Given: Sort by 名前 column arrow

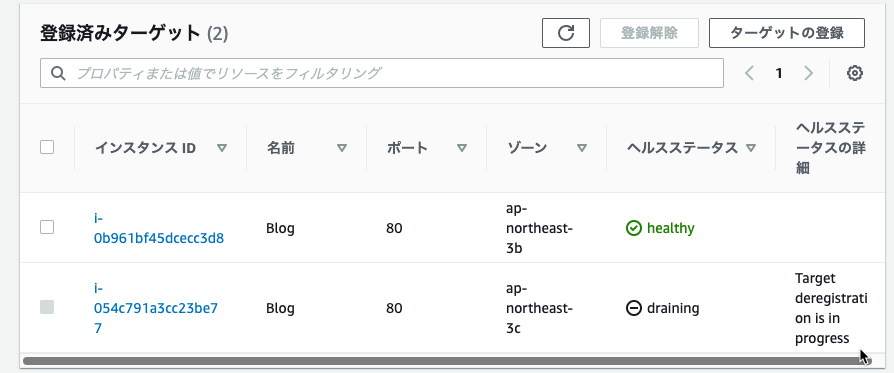Looking at the screenshot, I should 342,148.
